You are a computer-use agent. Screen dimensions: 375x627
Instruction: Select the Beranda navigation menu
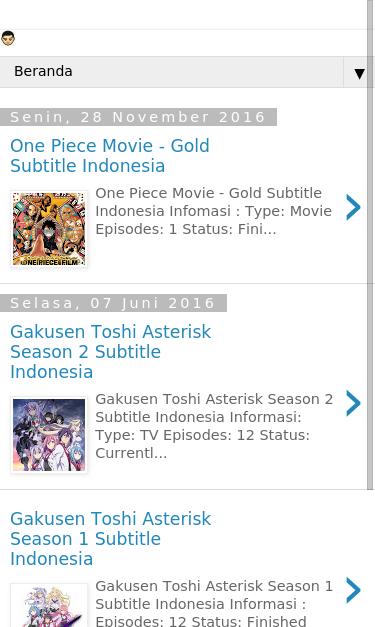pyautogui.click(x=187, y=72)
